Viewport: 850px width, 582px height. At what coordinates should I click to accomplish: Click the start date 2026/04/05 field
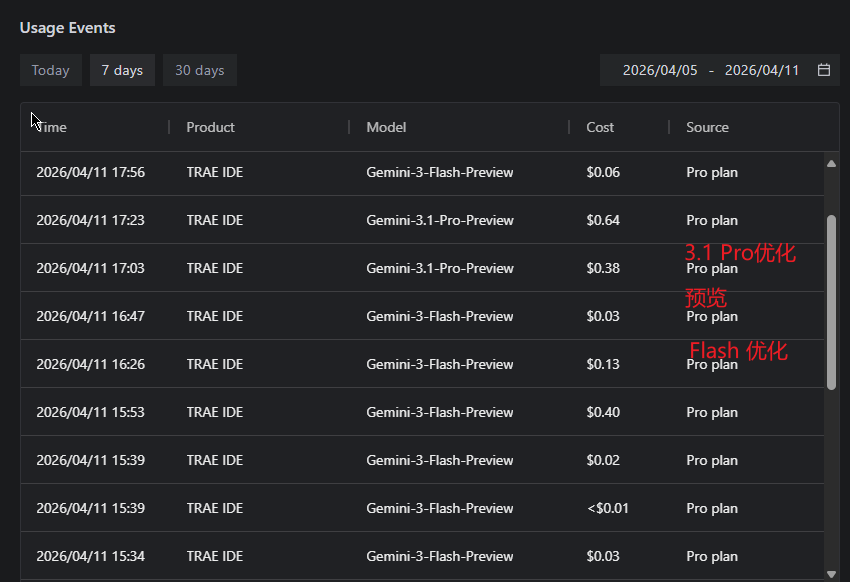tap(660, 70)
